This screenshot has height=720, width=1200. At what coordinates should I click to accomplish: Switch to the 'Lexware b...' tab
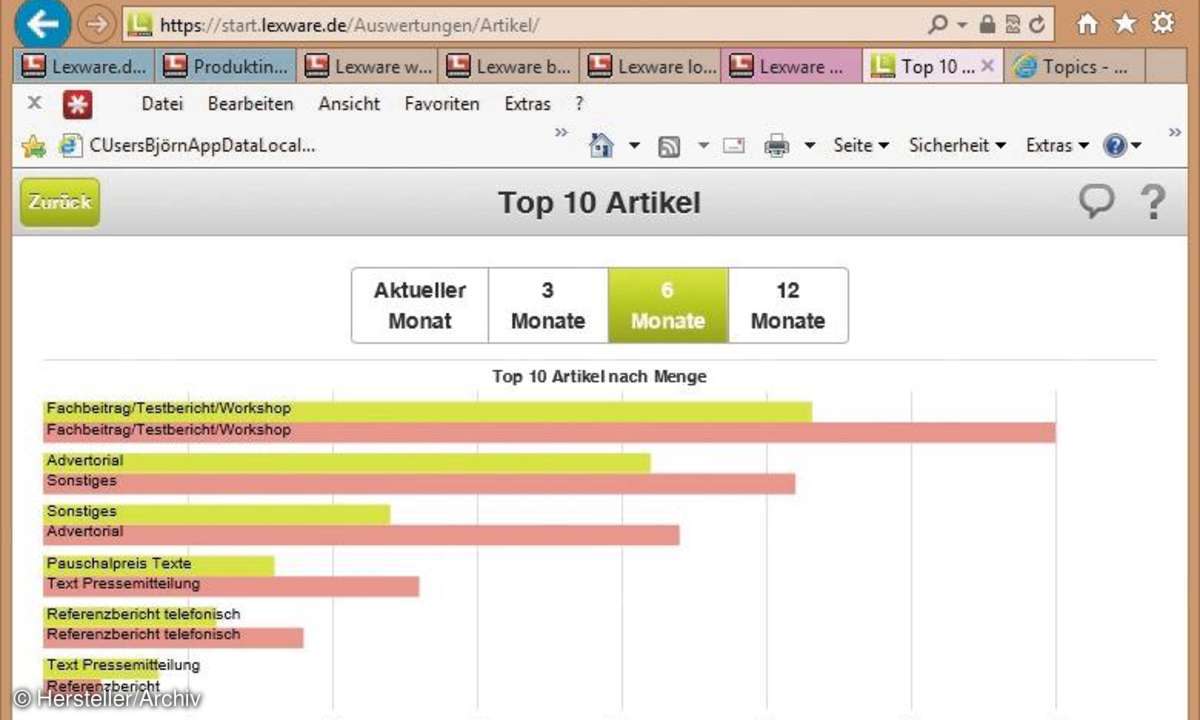[x=509, y=67]
